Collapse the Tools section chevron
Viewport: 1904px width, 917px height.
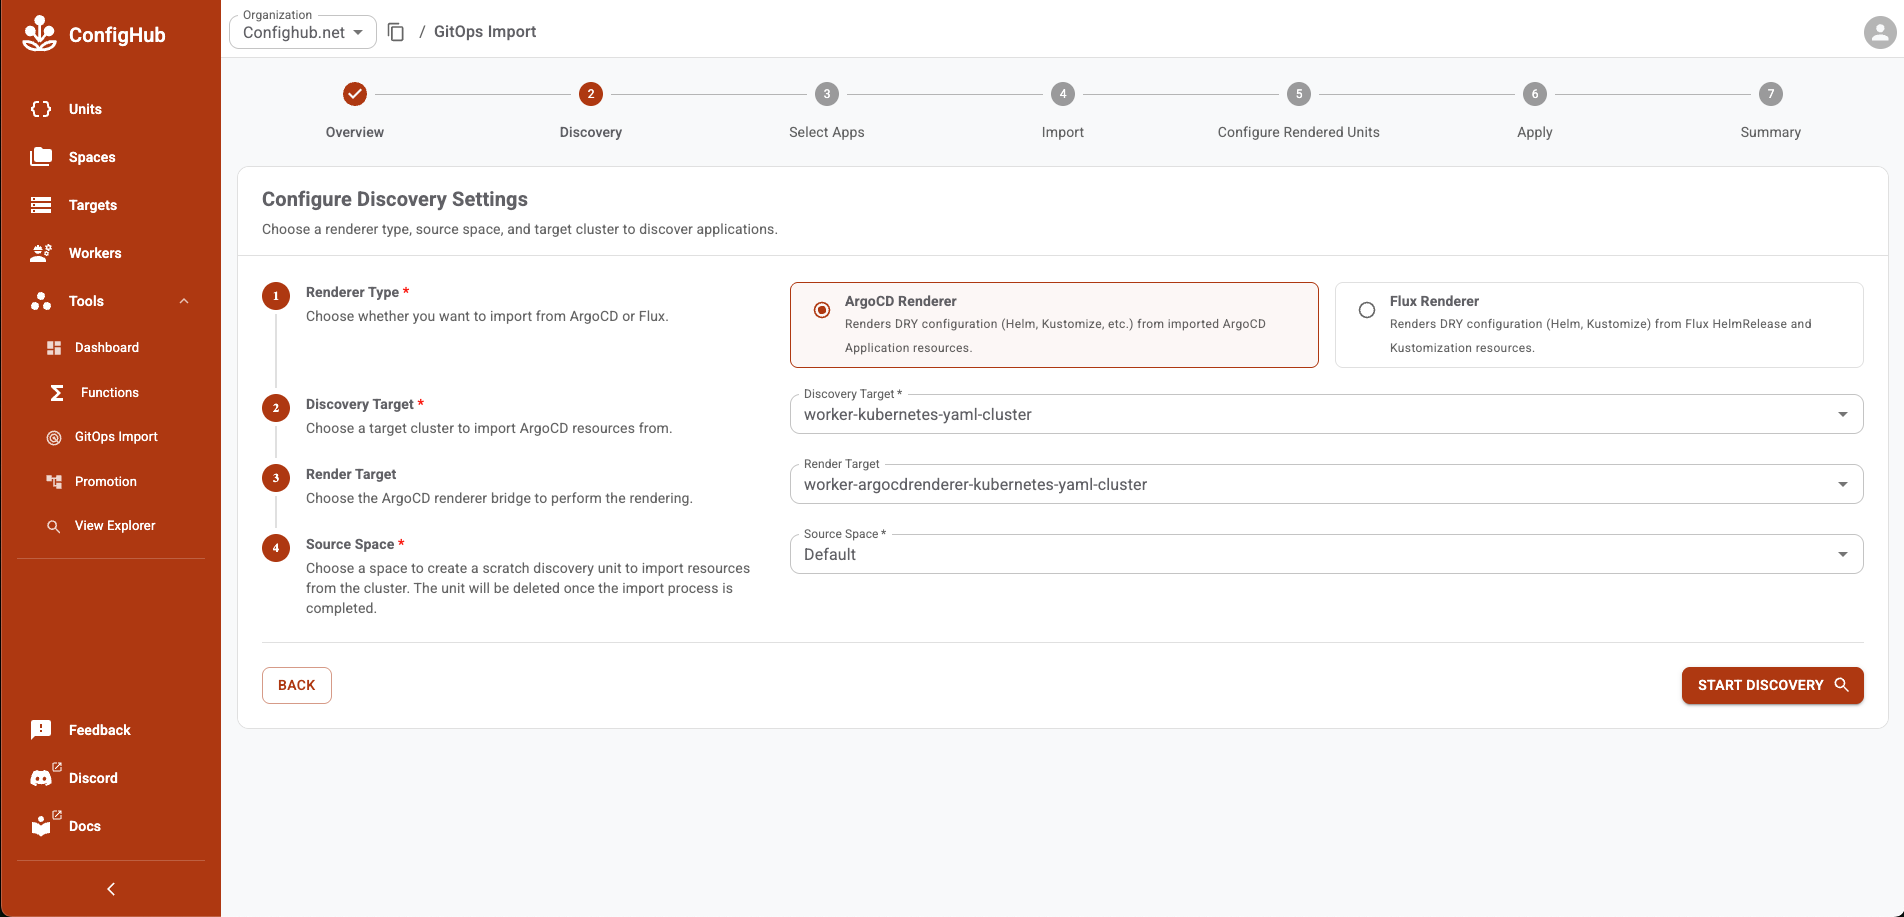tap(184, 301)
